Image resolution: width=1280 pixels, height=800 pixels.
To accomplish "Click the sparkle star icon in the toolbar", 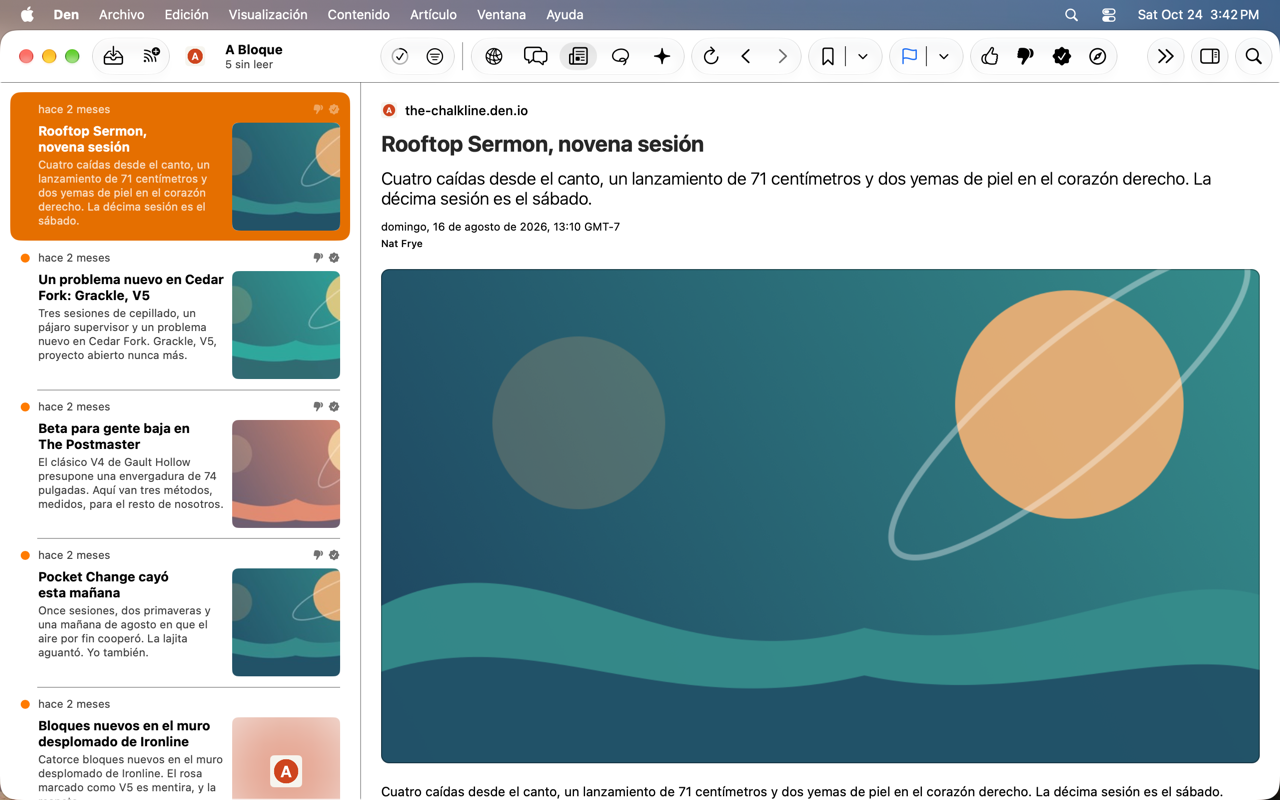I will 662,57.
